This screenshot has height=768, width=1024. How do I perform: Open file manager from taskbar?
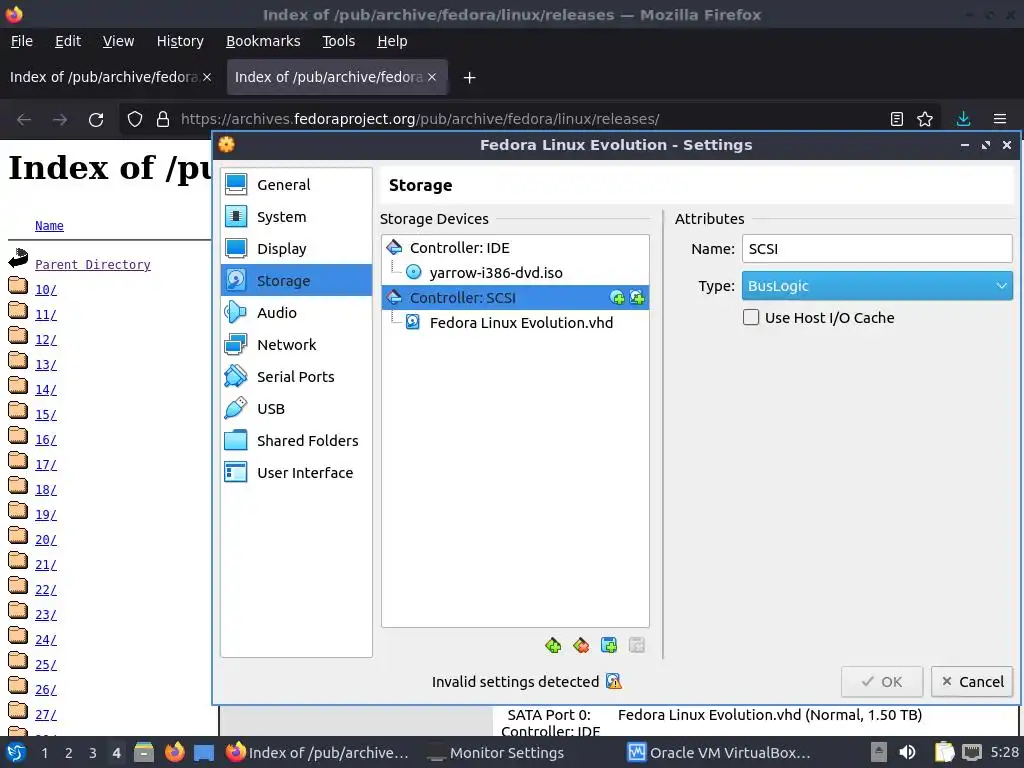(x=144, y=752)
